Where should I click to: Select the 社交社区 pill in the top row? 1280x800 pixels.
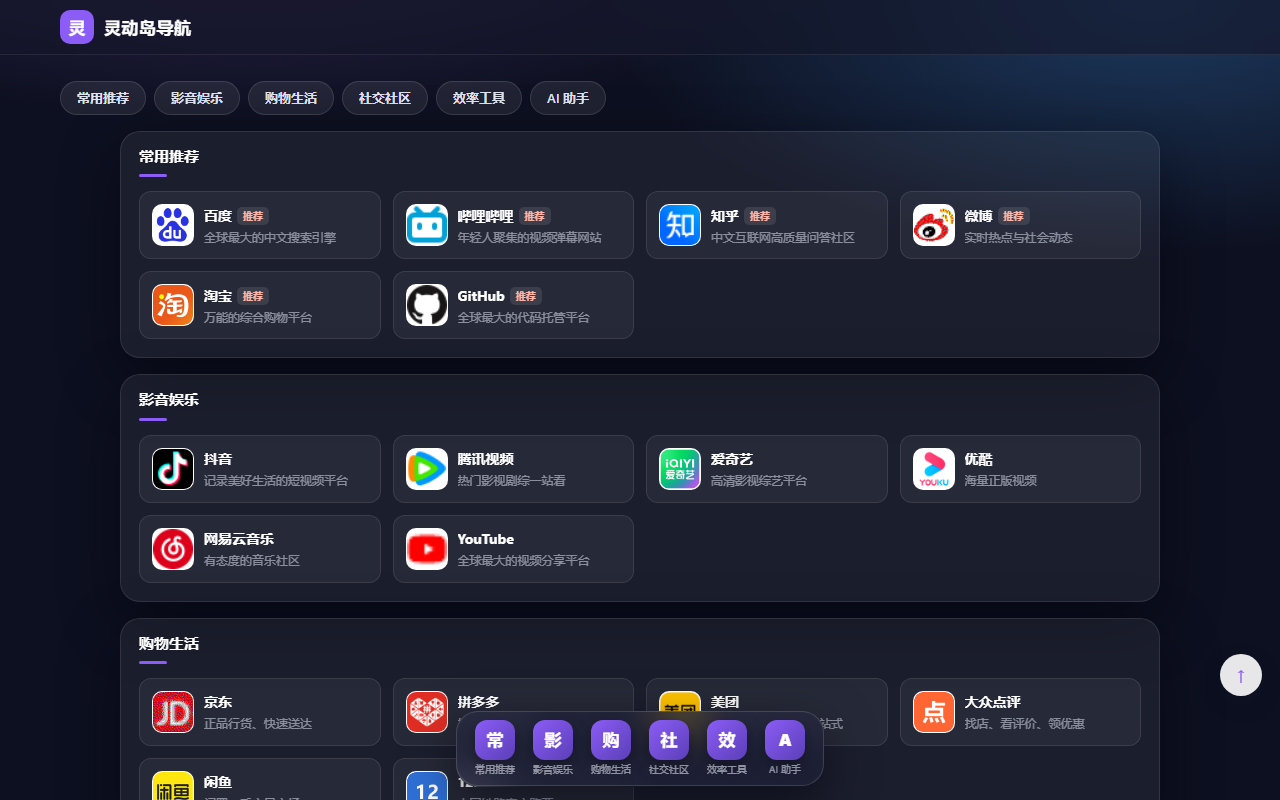385,98
